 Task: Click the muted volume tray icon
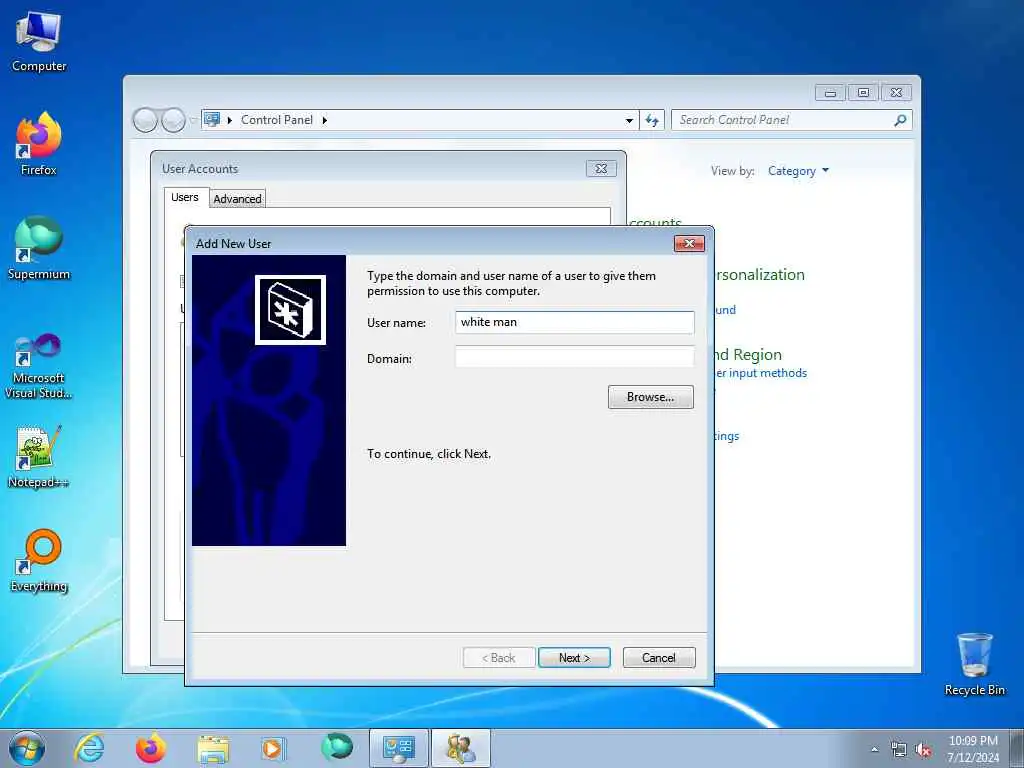[923, 750]
